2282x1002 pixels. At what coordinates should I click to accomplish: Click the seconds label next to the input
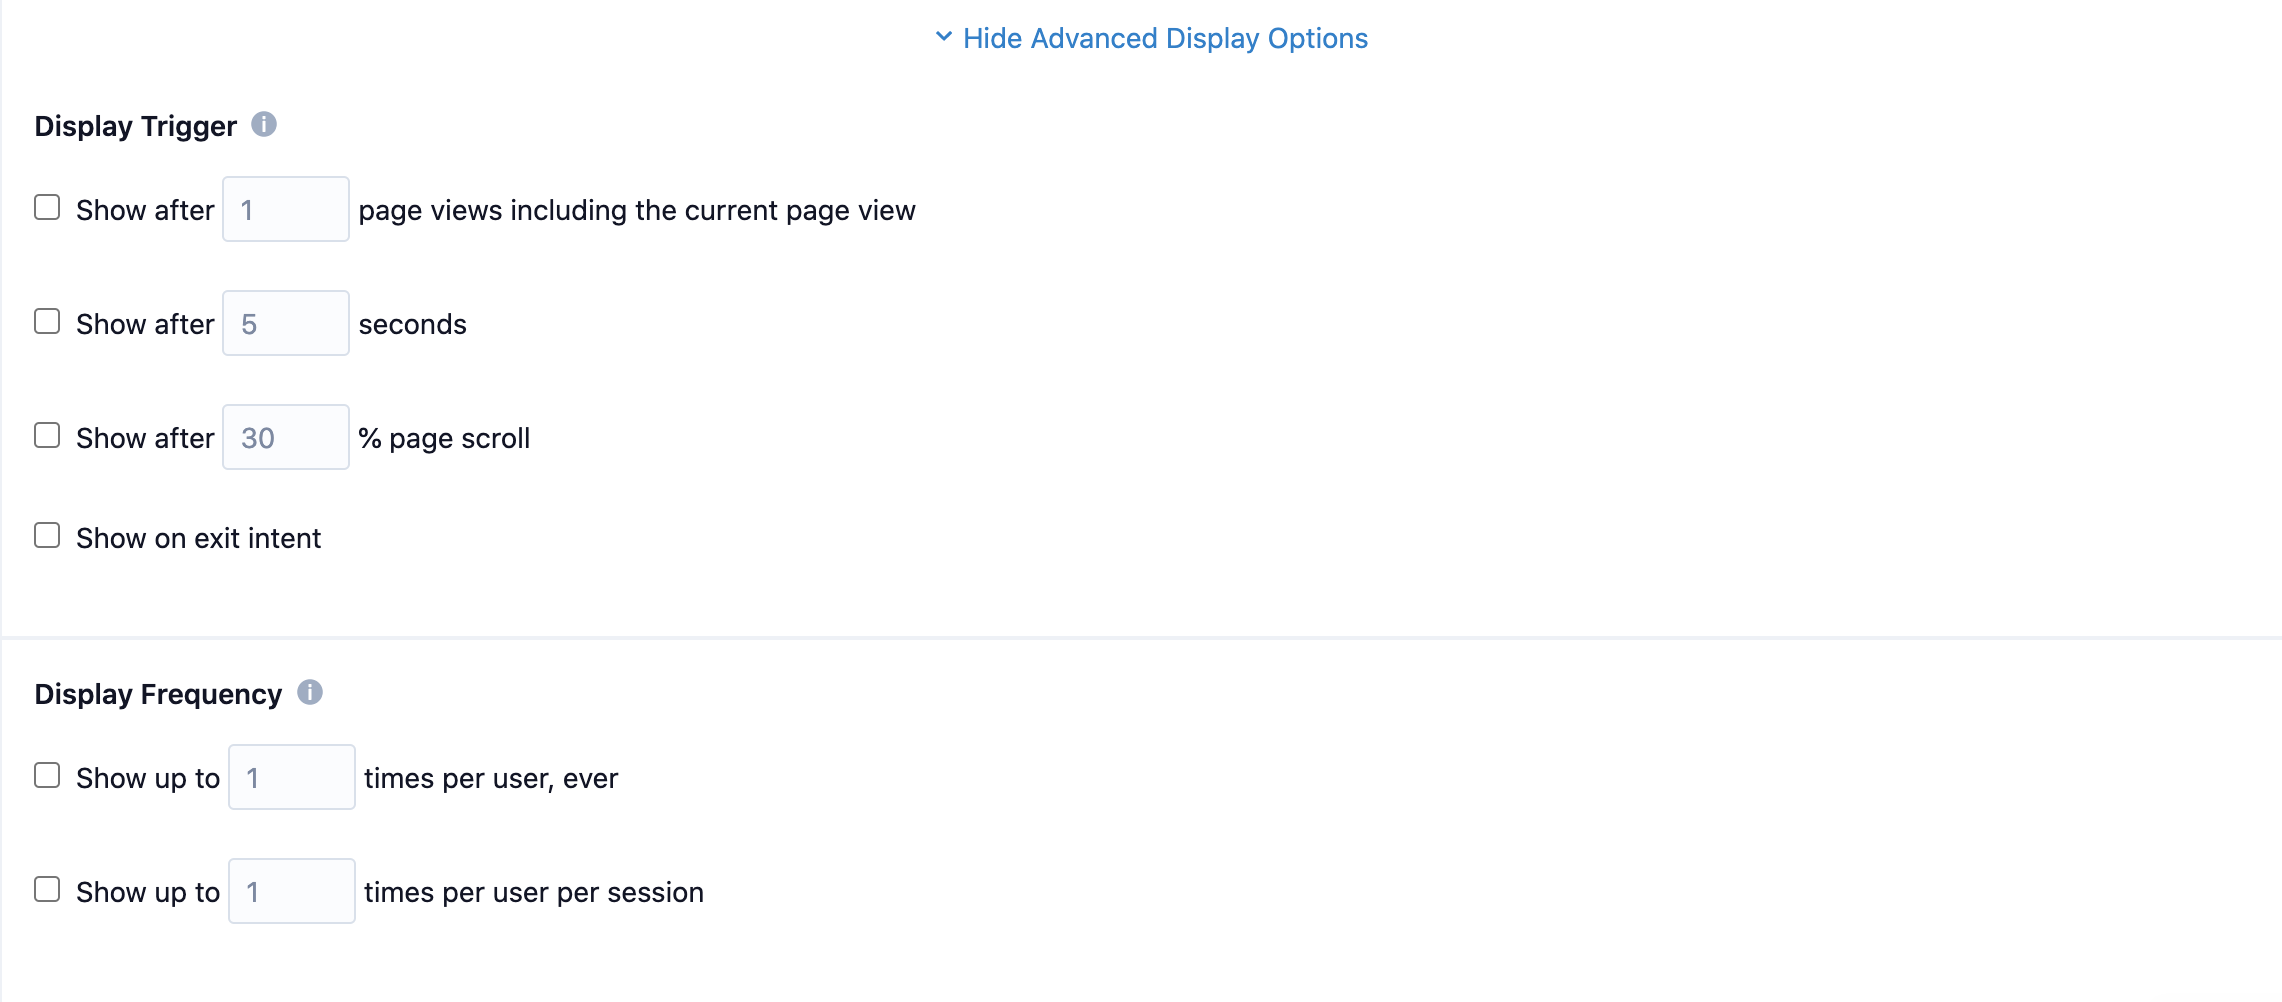[x=414, y=323]
